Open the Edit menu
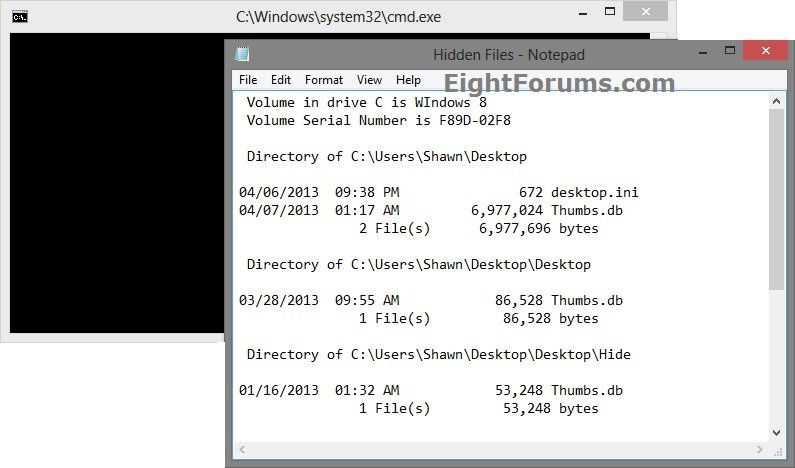 tap(281, 80)
